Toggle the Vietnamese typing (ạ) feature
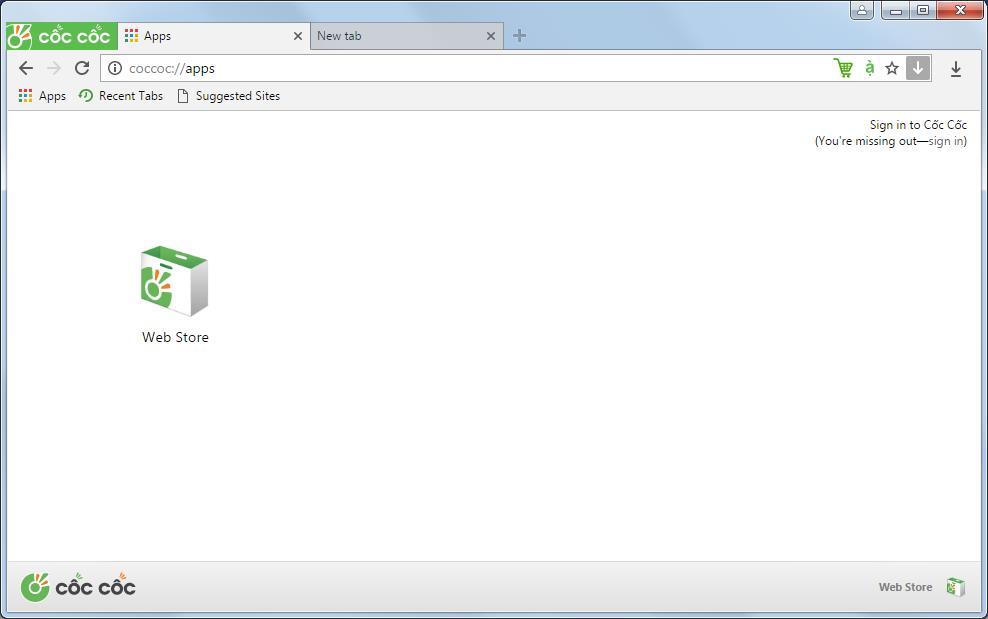Viewport: 988px width, 619px height. click(866, 68)
